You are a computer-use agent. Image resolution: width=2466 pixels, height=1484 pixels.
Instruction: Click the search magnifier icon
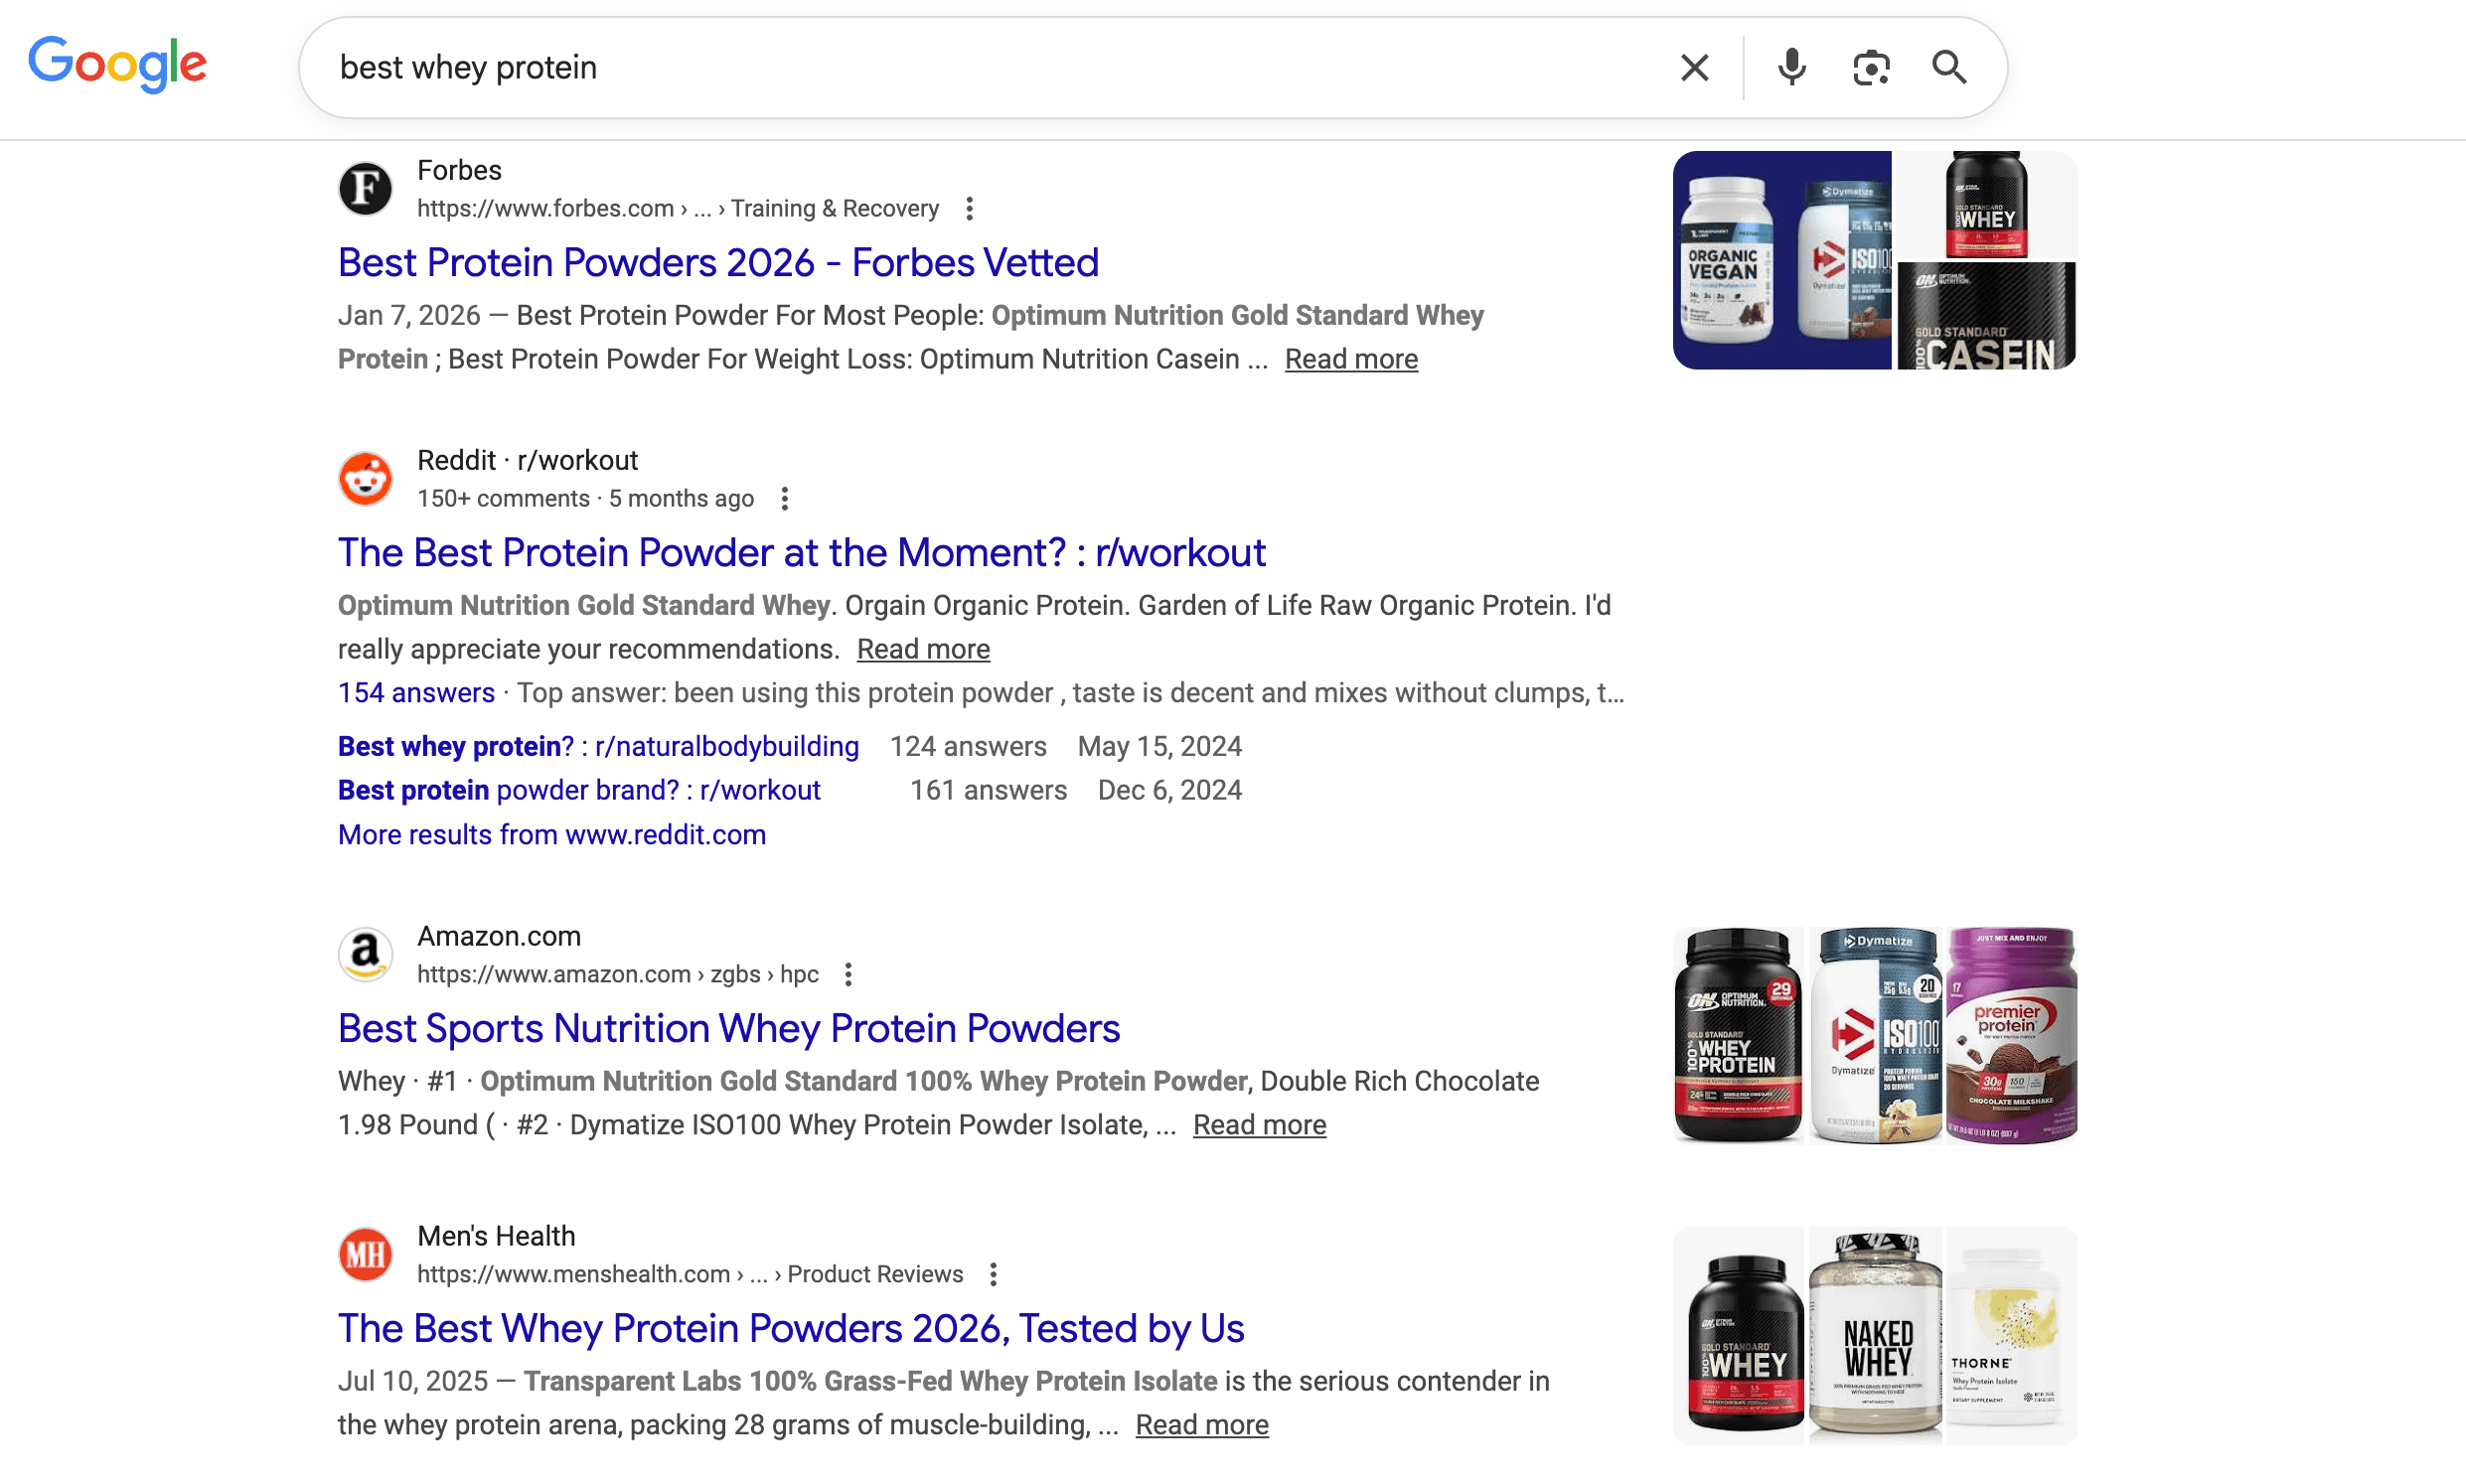tap(1949, 66)
